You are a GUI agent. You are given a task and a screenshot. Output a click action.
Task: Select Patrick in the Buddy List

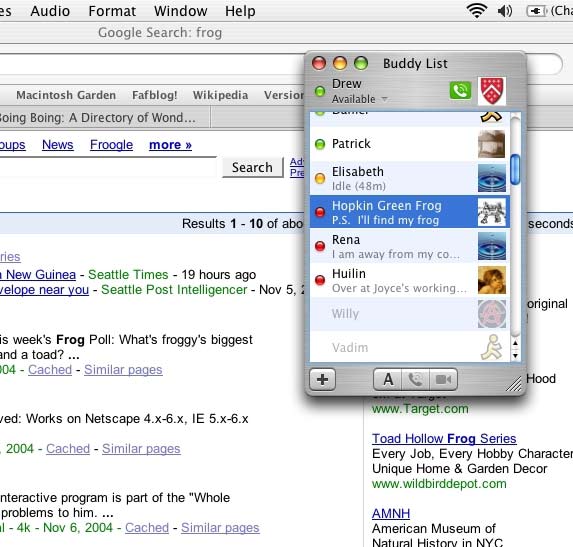[x=410, y=144]
